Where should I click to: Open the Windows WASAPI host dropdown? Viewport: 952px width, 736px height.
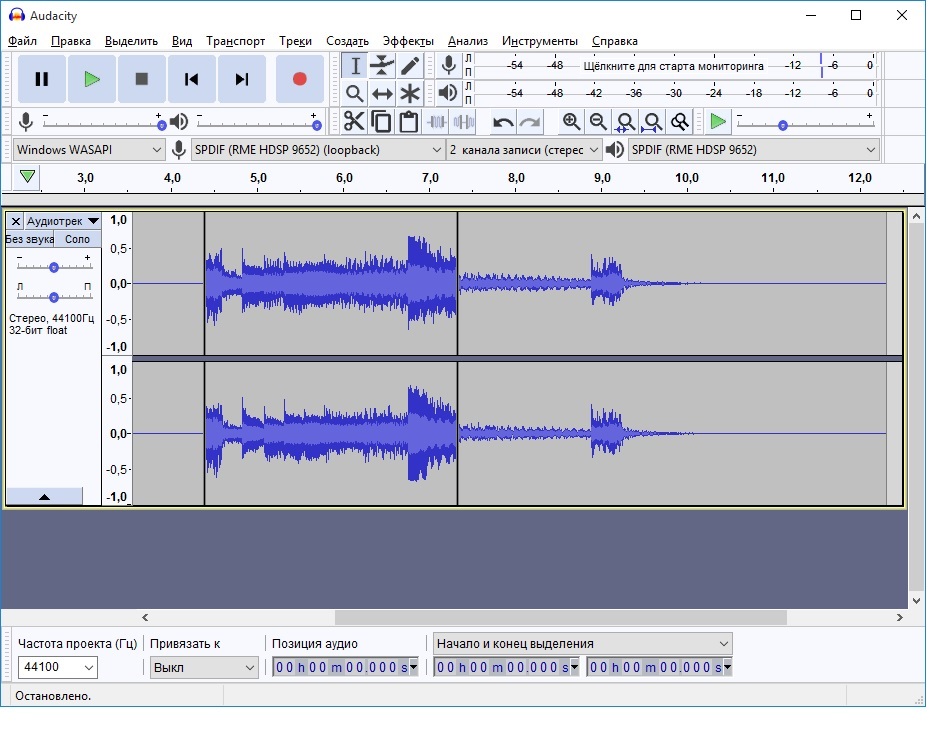pos(88,150)
